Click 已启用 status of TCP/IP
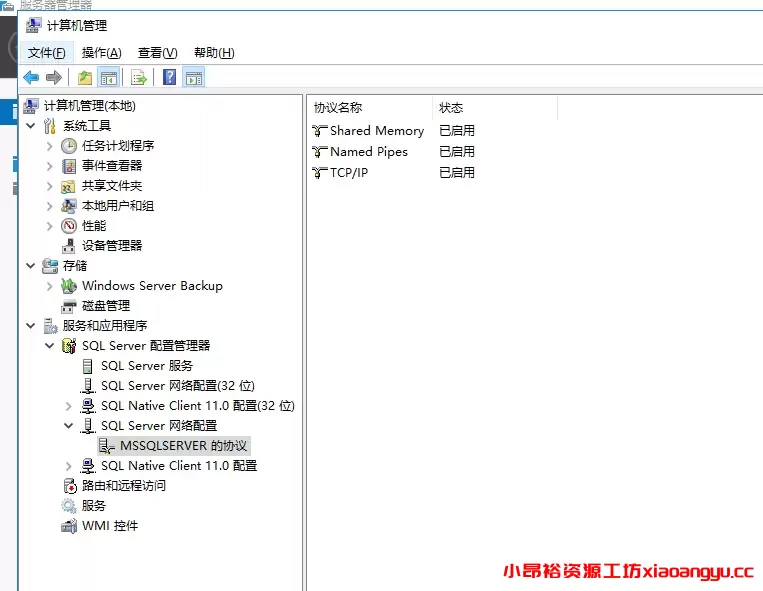Image resolution: width=763 pixels, height=591 pixels. click(x=456, y=173)
